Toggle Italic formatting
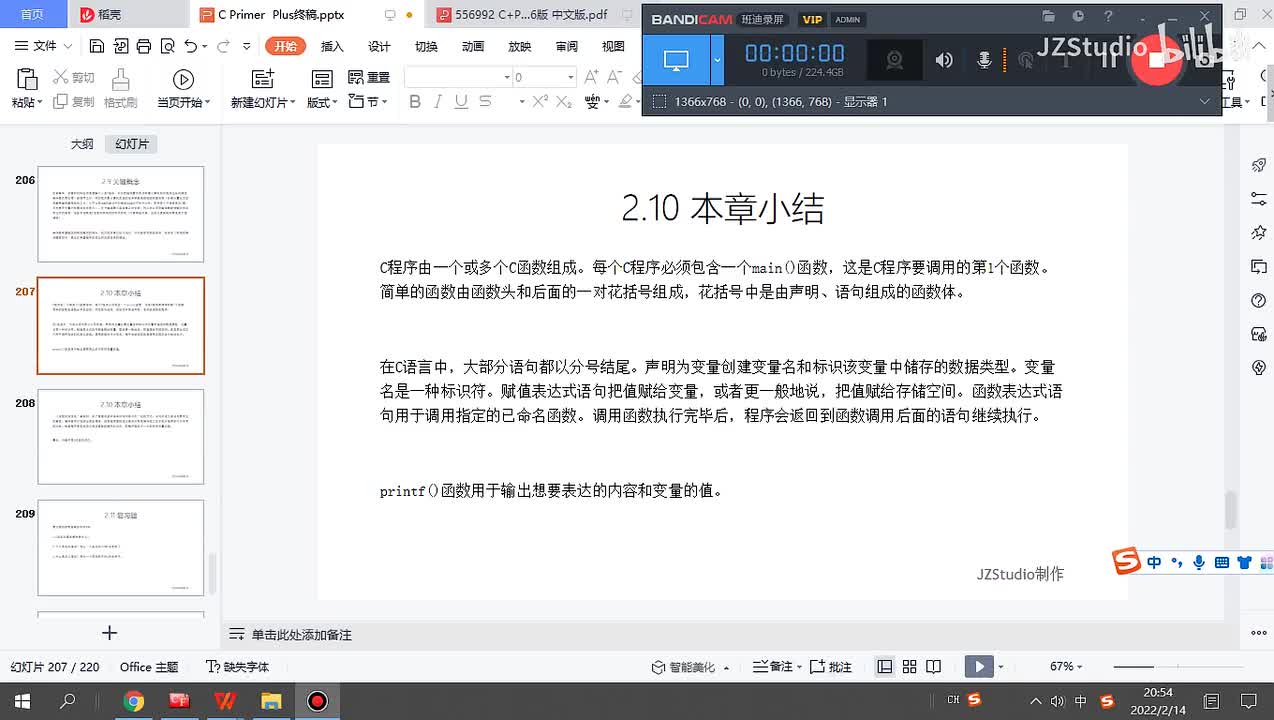The width and height of the screenshot is (1274, 720). [x=438, y=101]
